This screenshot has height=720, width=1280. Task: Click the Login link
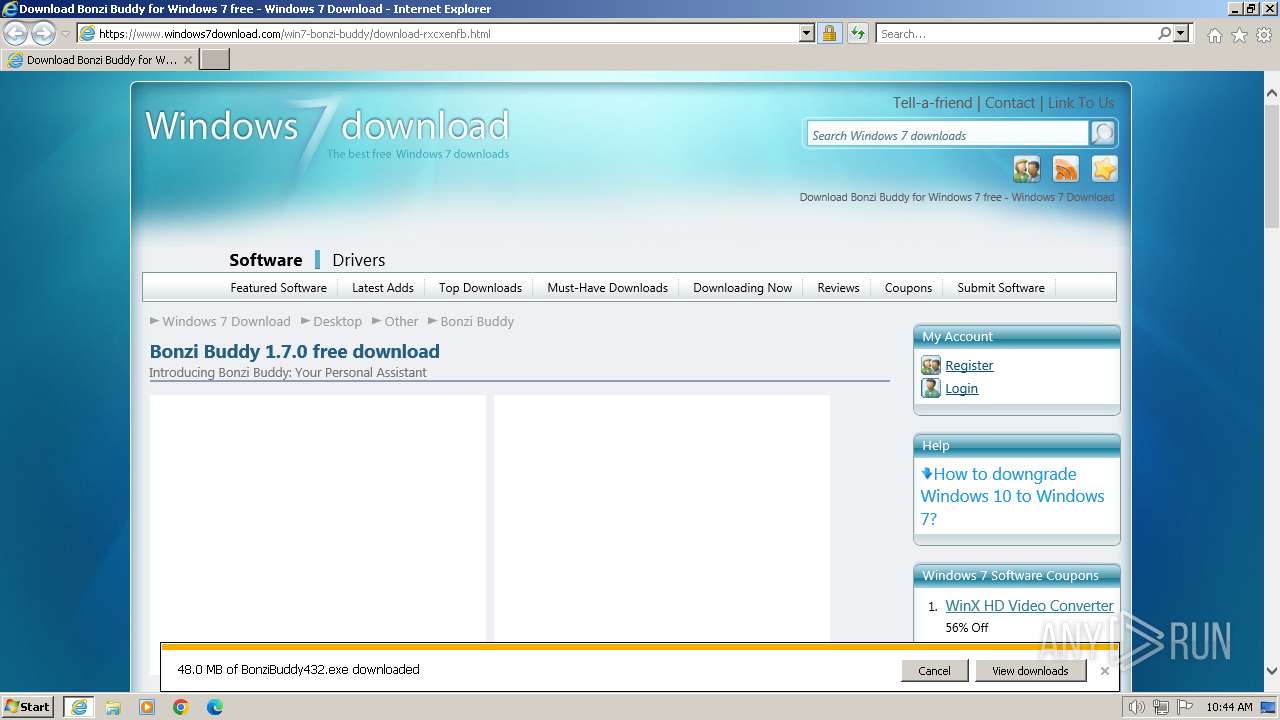pos(961,389)
